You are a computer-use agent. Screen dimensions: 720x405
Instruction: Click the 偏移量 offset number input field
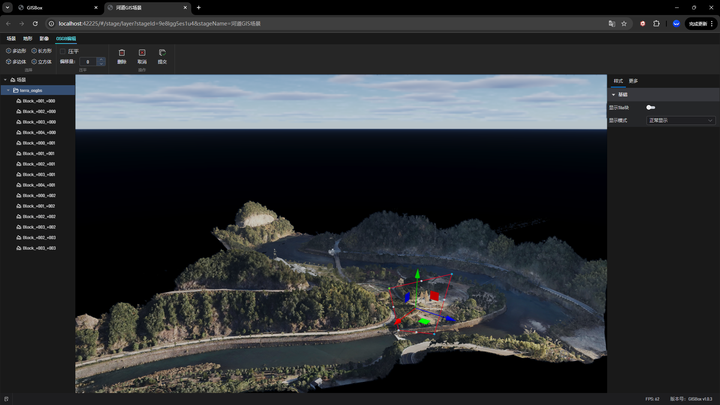click(88, 62)
